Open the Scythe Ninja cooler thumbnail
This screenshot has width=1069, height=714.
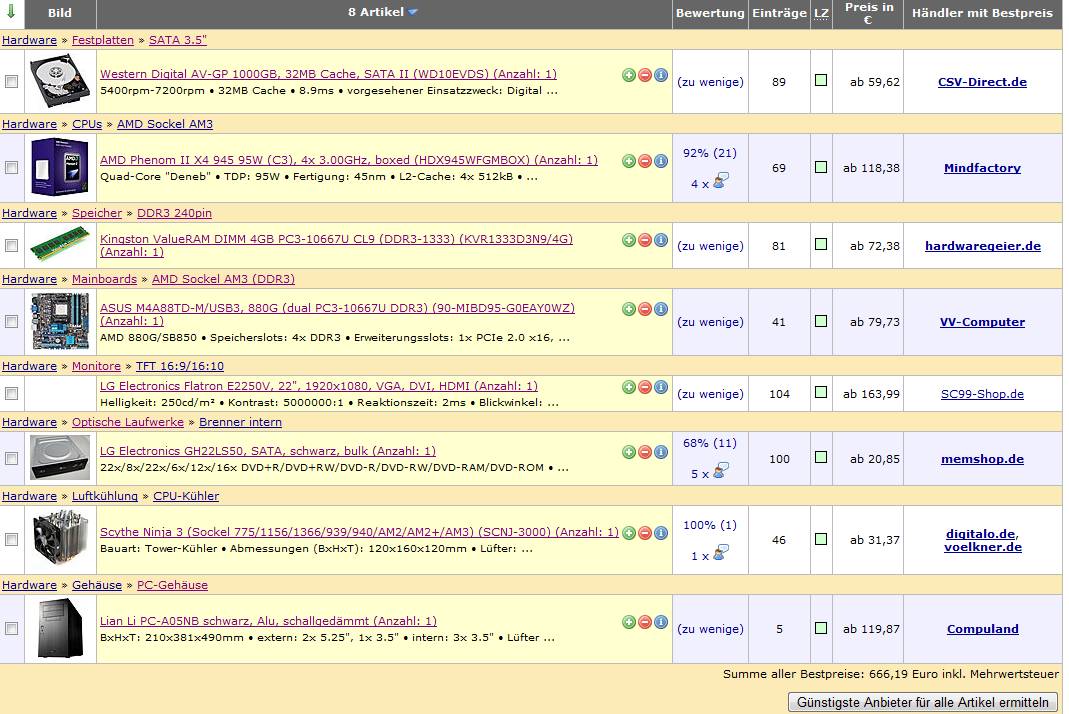click(60, 539)
